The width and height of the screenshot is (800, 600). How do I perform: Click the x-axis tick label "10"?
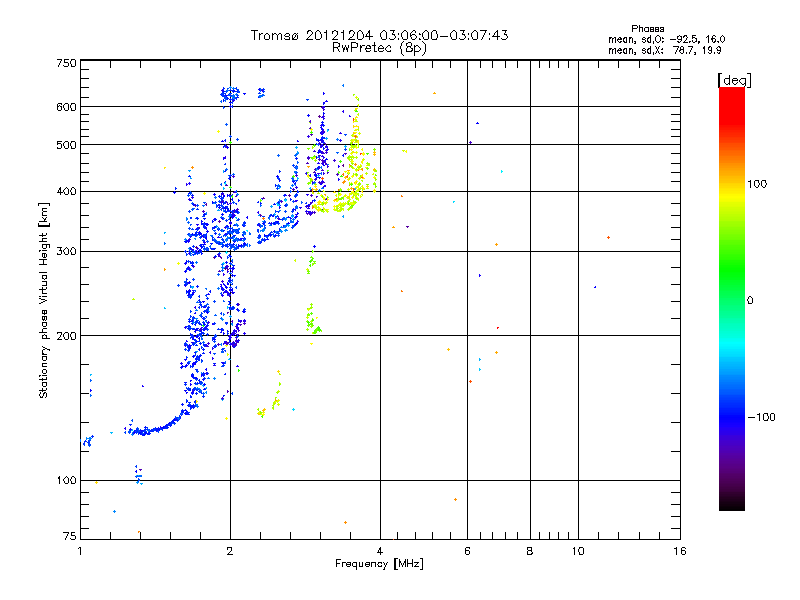pyautogui.click(x=578, y=551)
